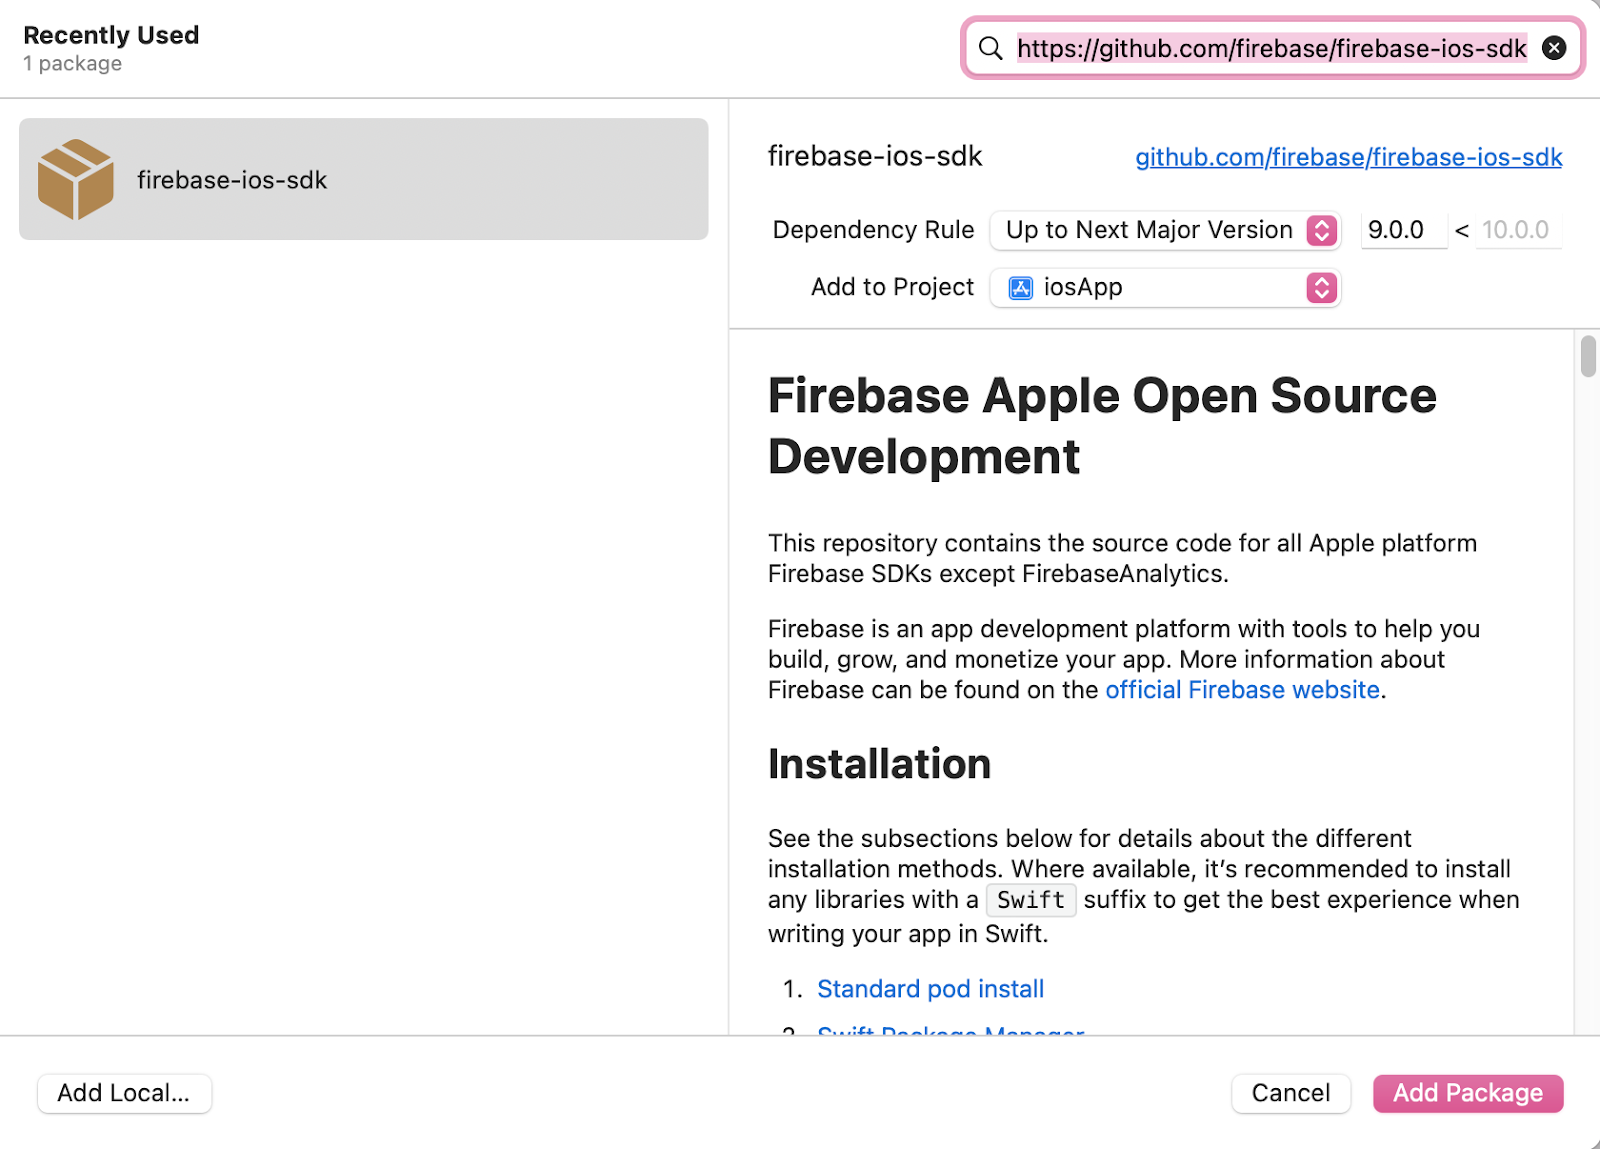Open the official Firebase website link
Image resolution: width=1600 pixels, height=1149 pixels.
(x=1242, y=690)
